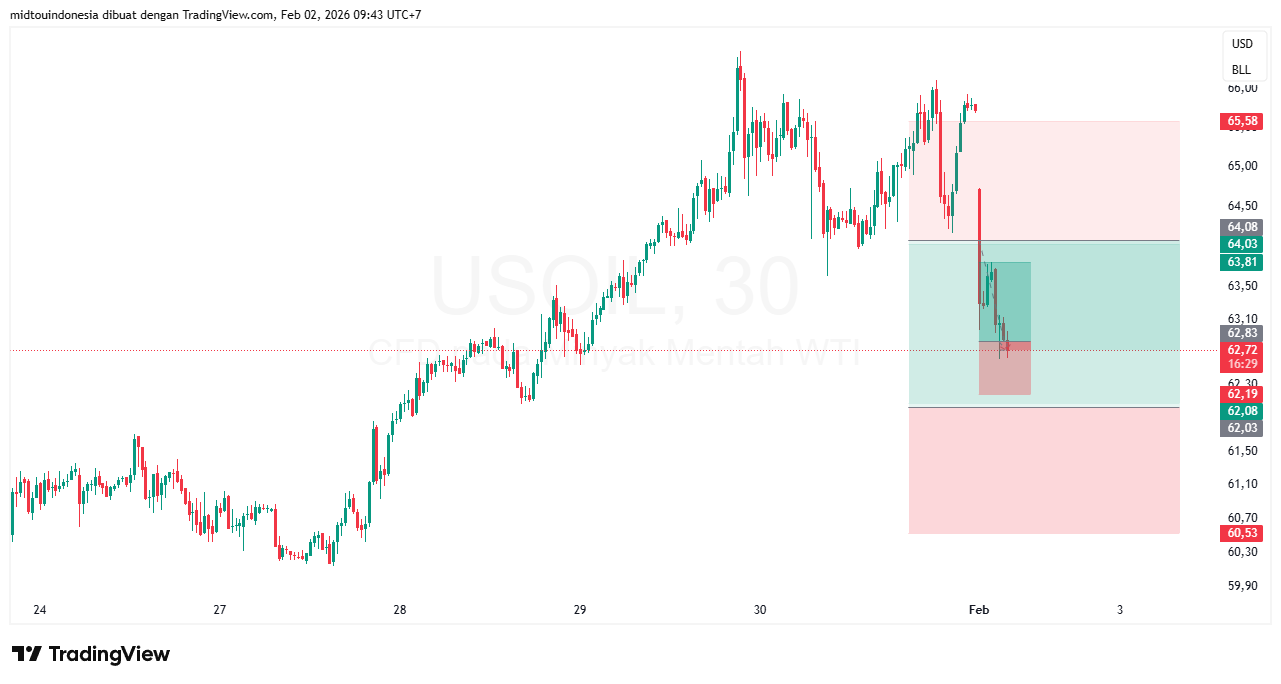
Task: Expand the 62,03 zone boundary label
Action: coord(1241,428)
